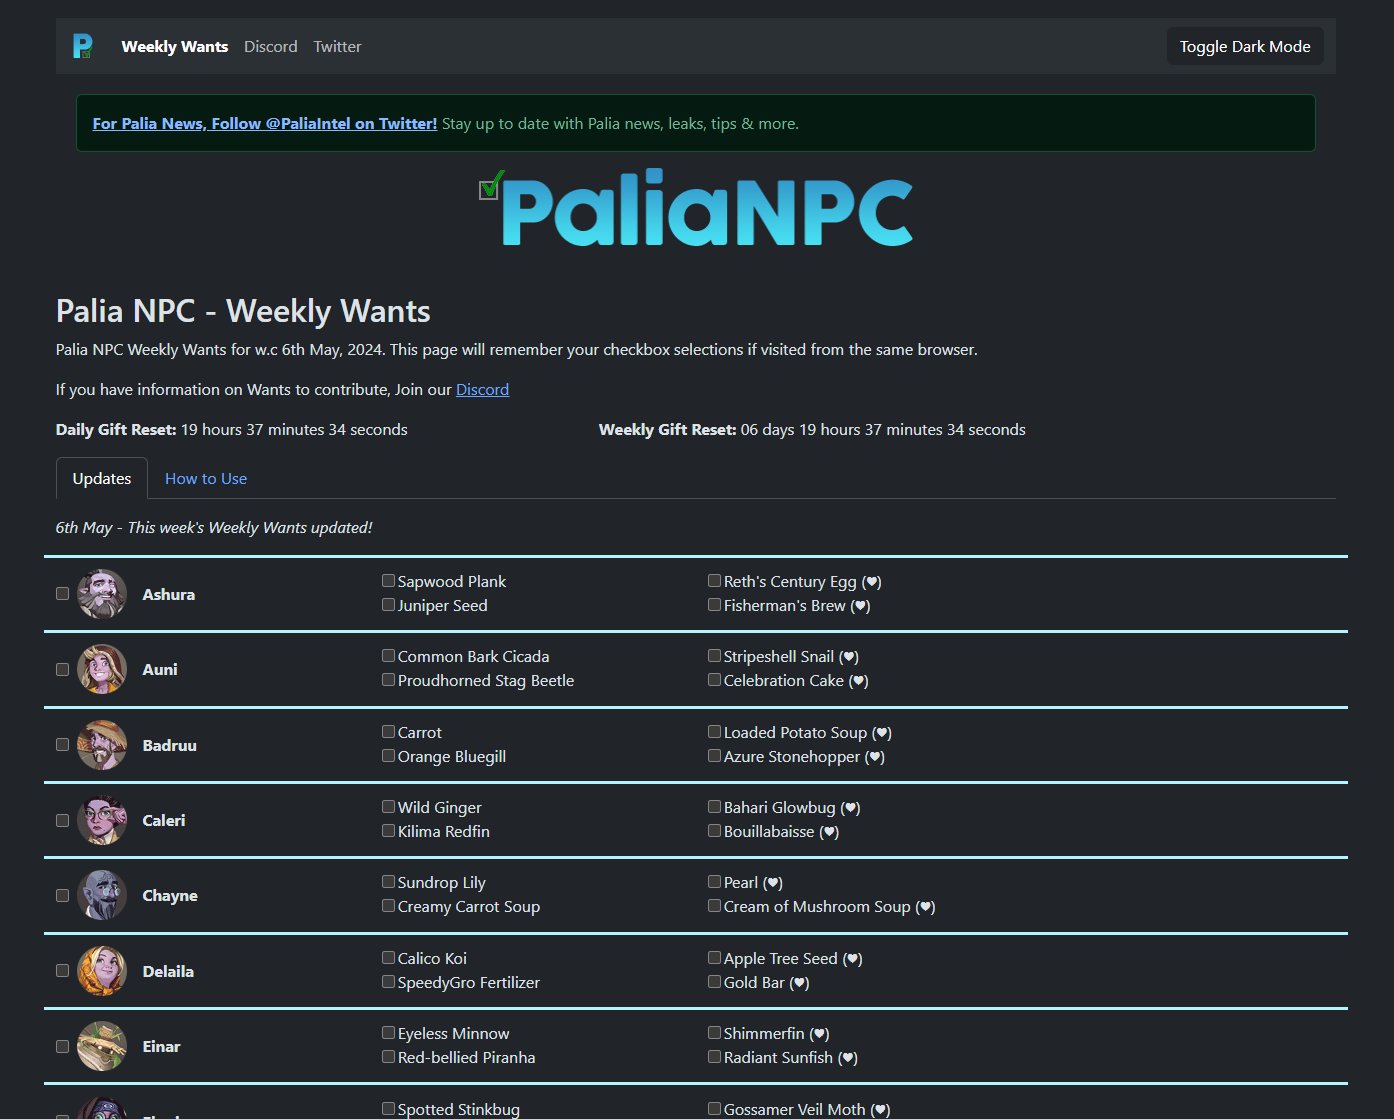Click the Ashura name label
The height and width of the screenshot is (1119, 1394).
click(169, 594)
